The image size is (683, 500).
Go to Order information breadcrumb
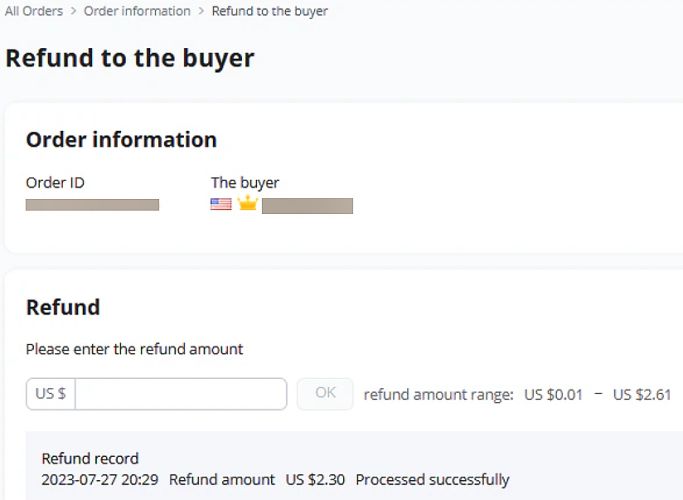click(137, 11)
